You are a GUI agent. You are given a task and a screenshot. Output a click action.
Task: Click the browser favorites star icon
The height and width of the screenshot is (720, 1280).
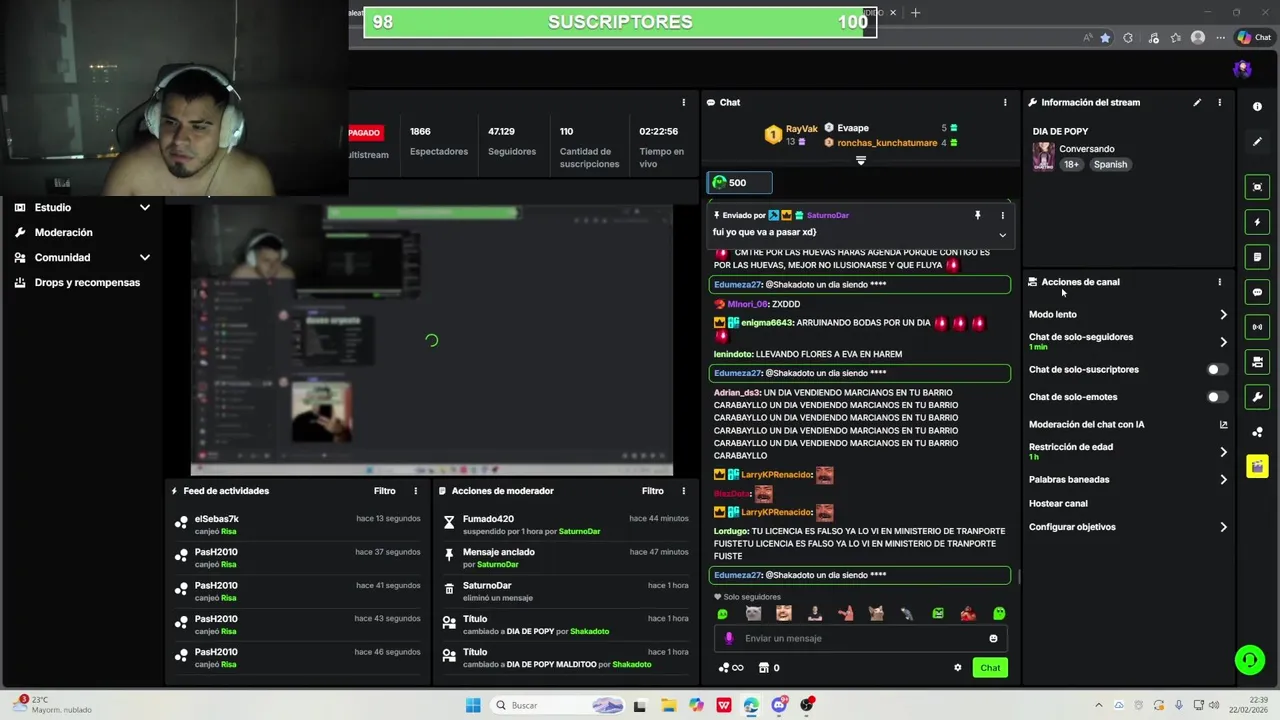[1105, 38]
